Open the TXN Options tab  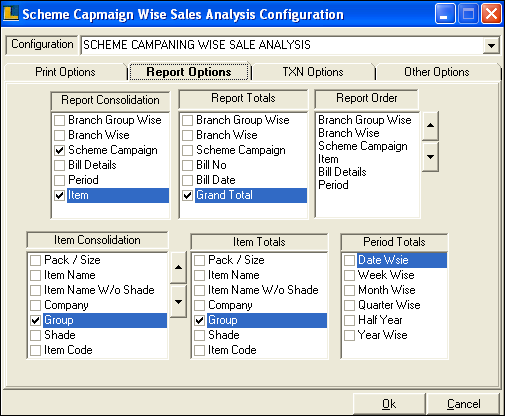[313, 72]
